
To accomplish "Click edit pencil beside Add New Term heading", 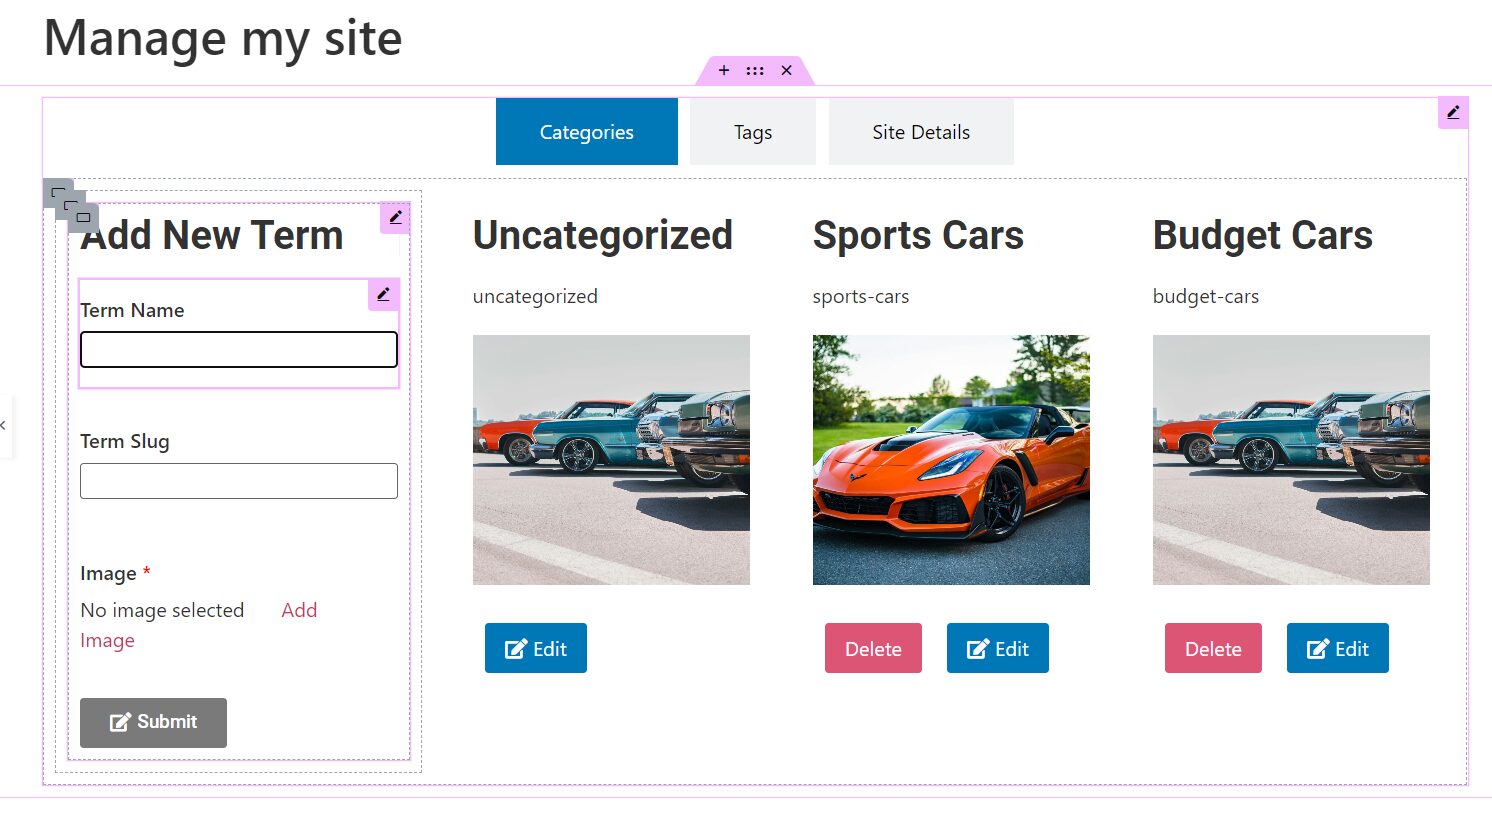I will click(395, 218).
